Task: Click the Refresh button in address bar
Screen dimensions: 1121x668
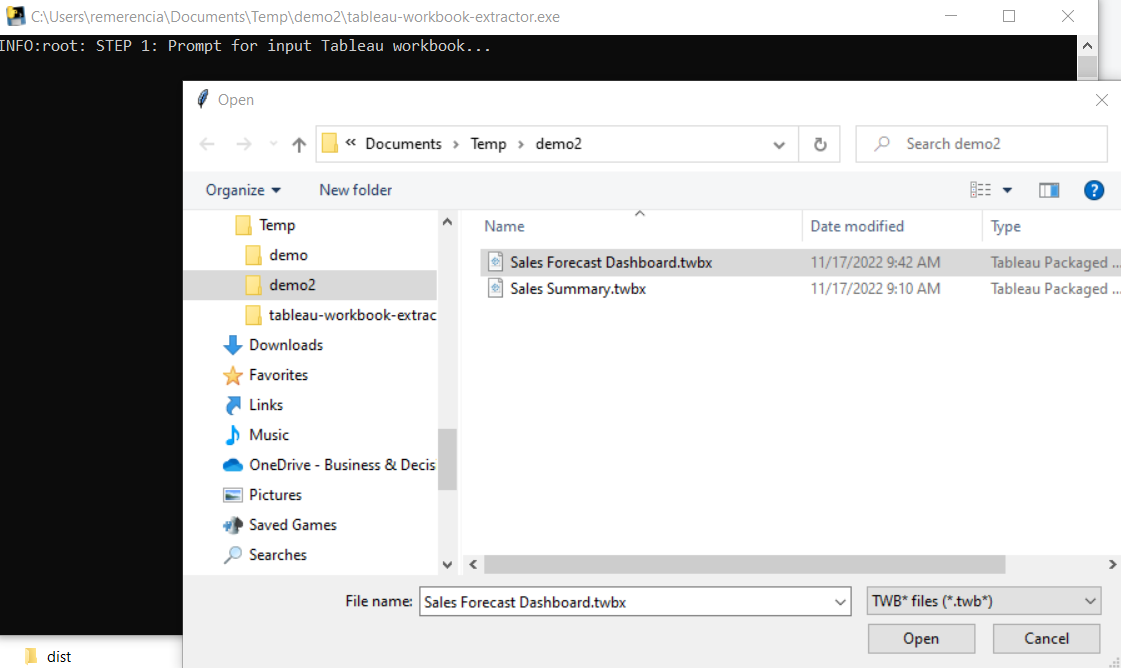Action: tap(820, 144)
